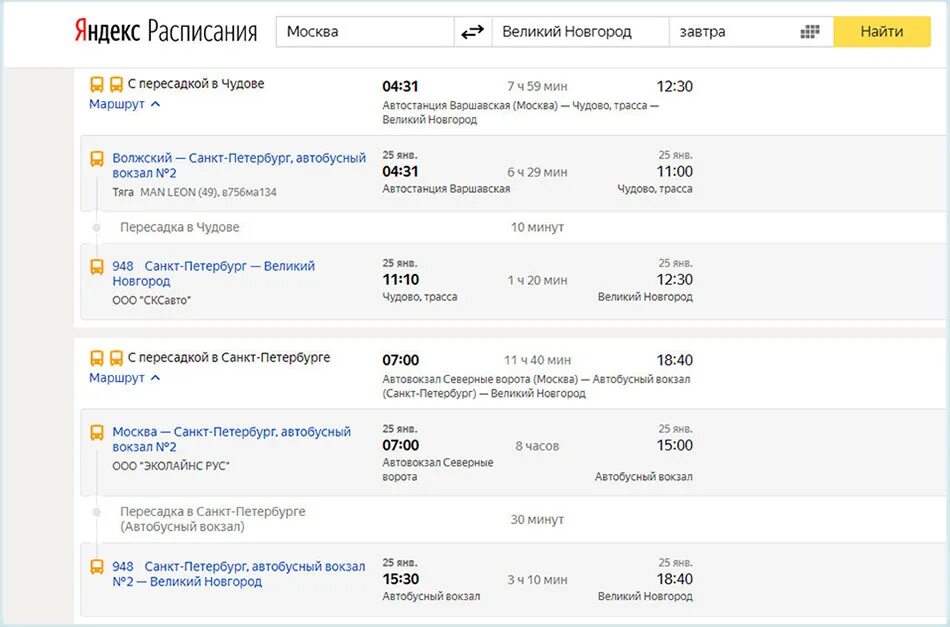Click the duration 8 часов
Image resolution: width=950 pixels, height=627 pixels.
click(537, 446)
